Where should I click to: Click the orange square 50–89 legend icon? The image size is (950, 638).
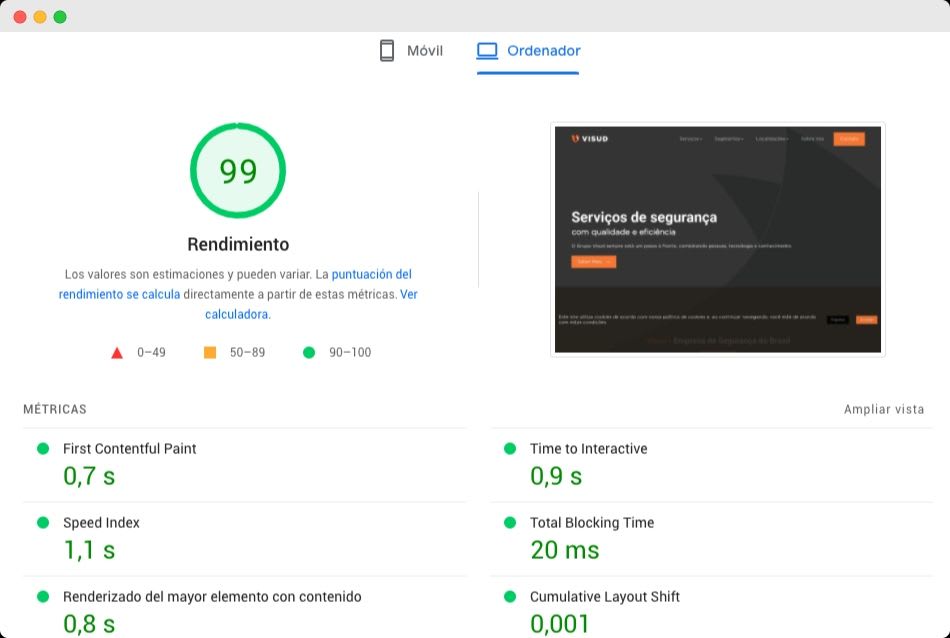point(210,353)
